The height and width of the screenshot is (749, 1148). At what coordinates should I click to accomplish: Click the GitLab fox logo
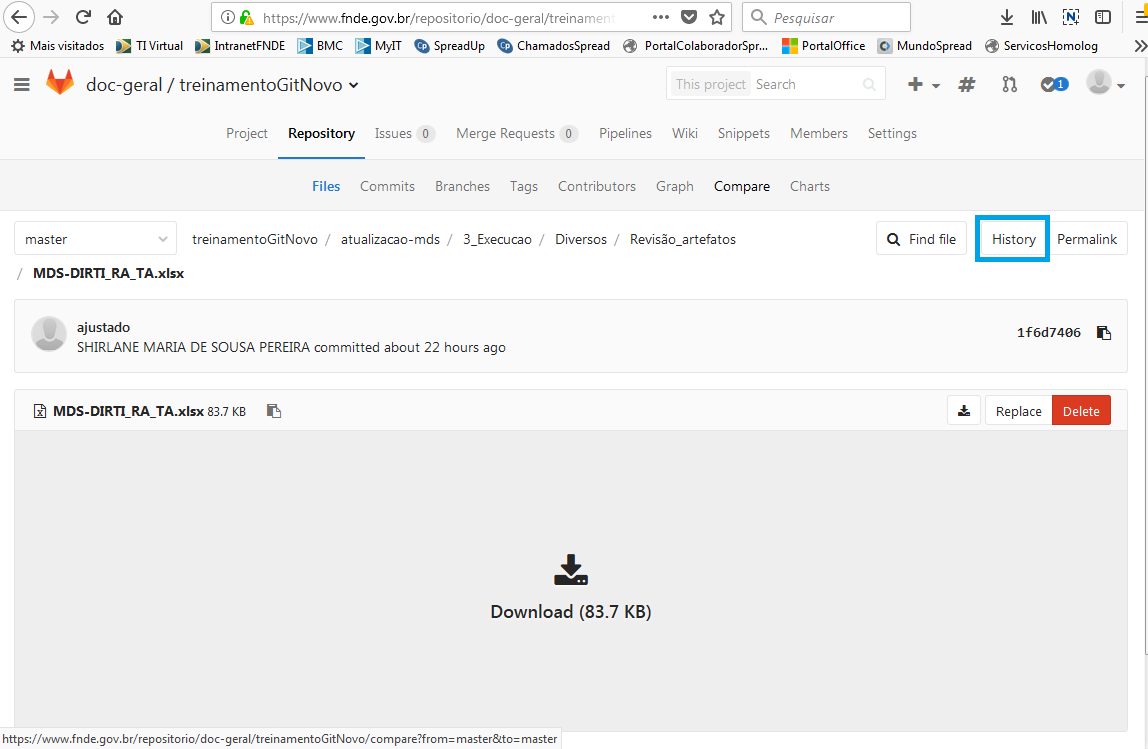[x=59, y=83]
